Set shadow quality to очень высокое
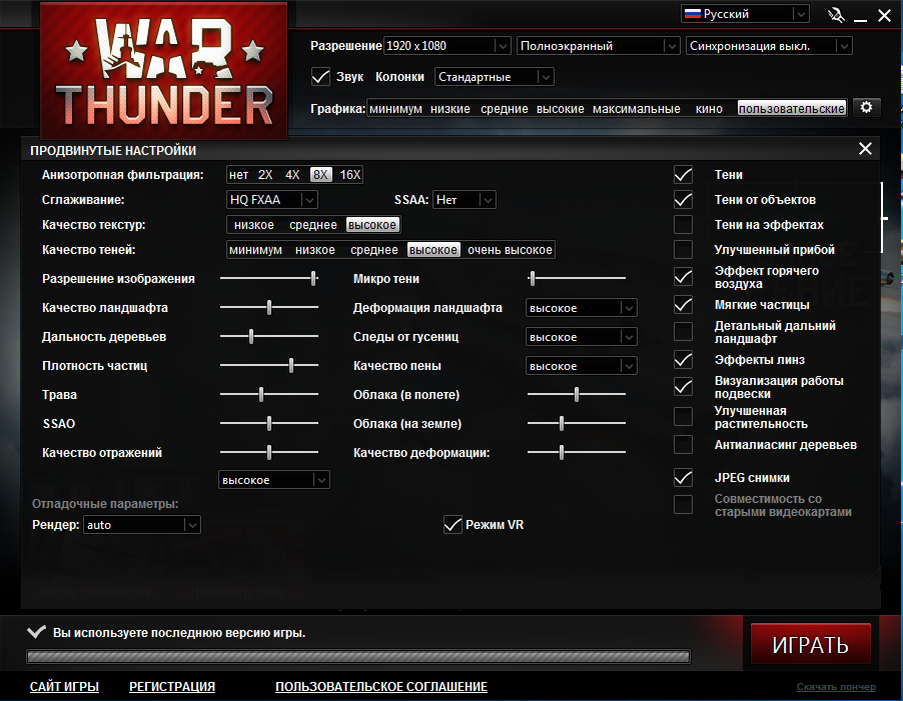This screenshot has height=701, width=903. (x=510, y=250)
